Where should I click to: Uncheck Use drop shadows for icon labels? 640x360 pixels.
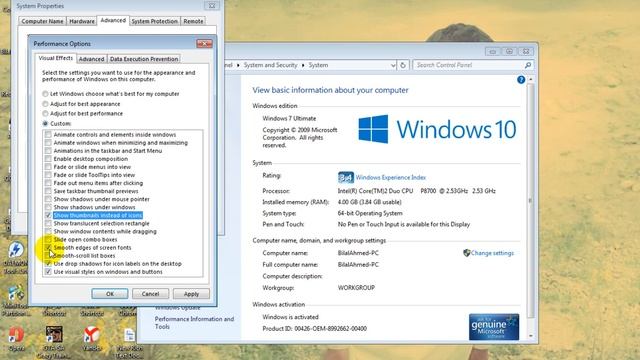48,264
